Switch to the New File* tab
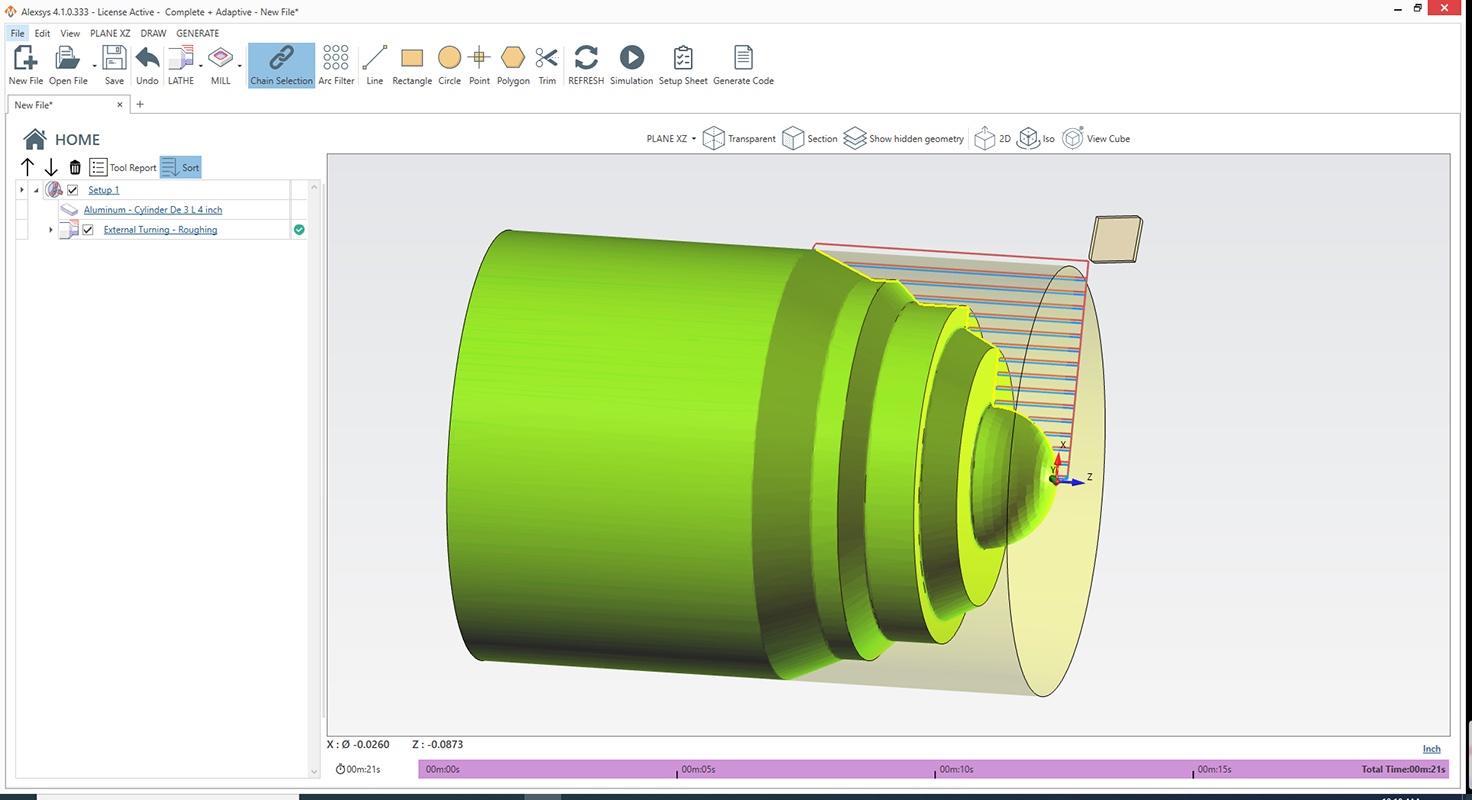The height and width of the screenshot is (800, 1472). click(34, 105)
